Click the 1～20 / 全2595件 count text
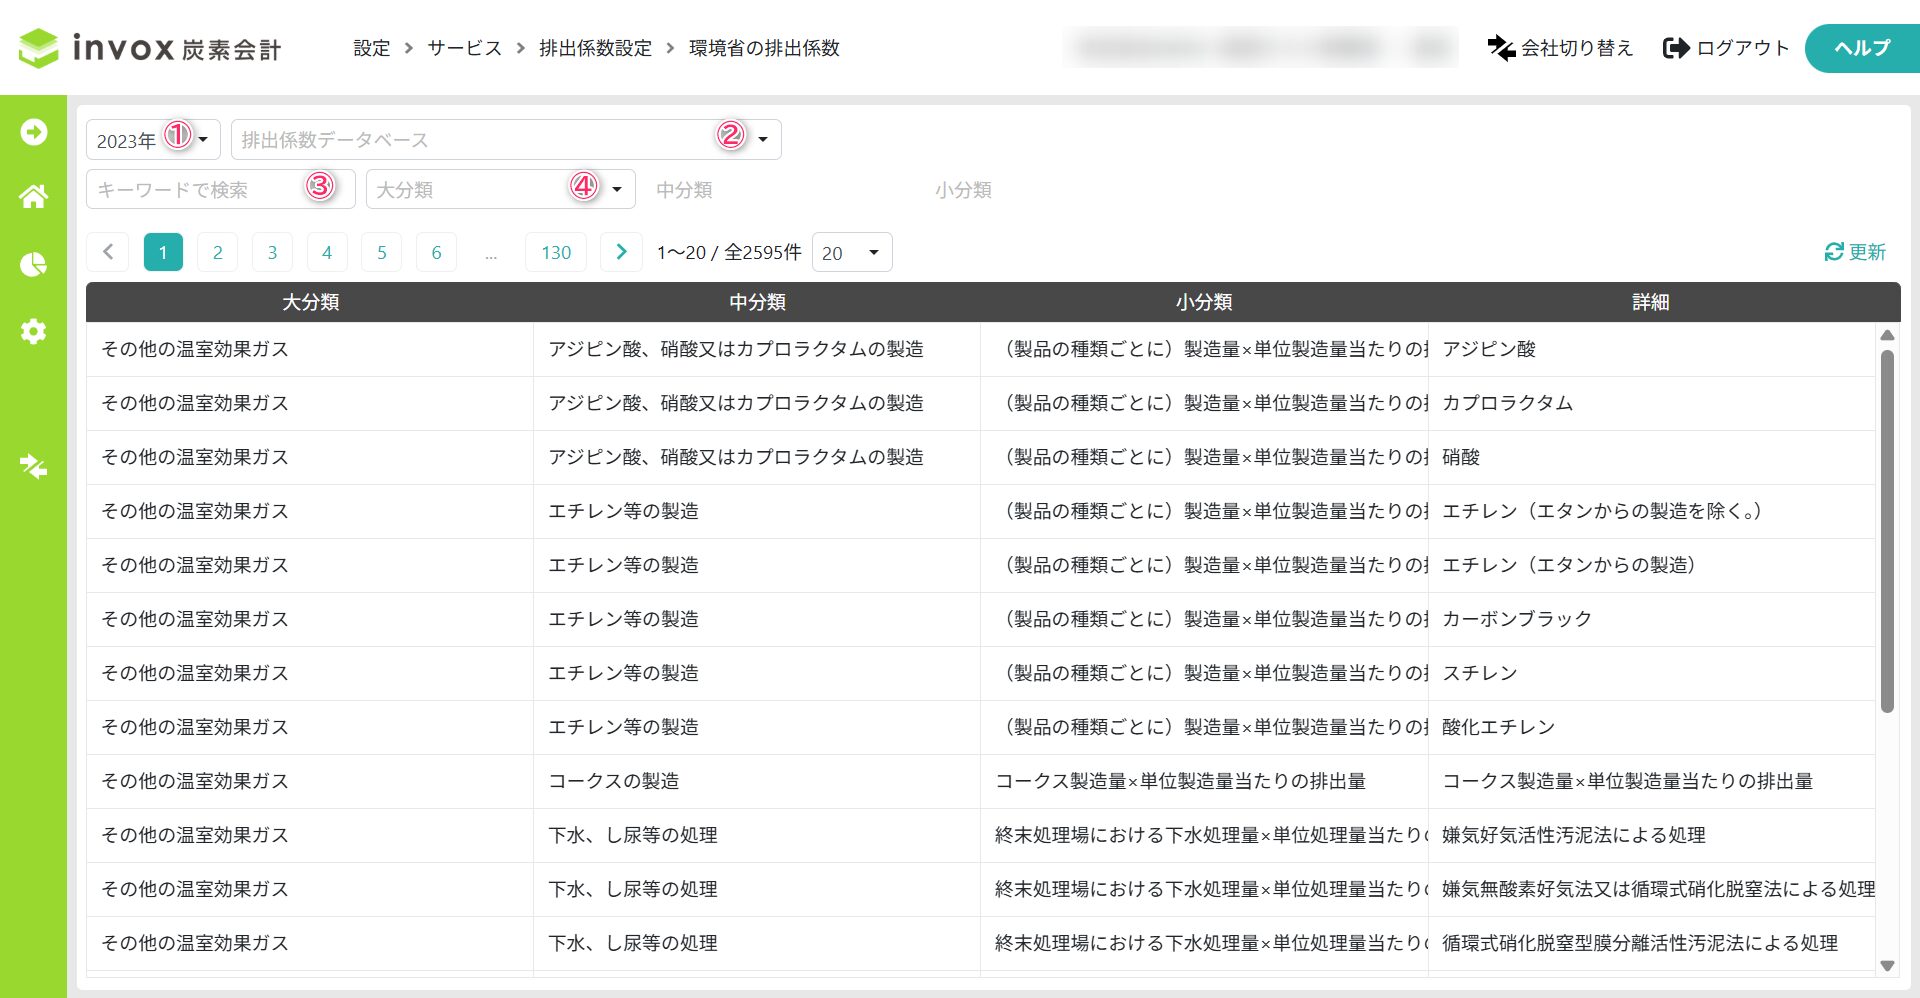The width and height of the screenshot is (1920, 998). (729, 252)
